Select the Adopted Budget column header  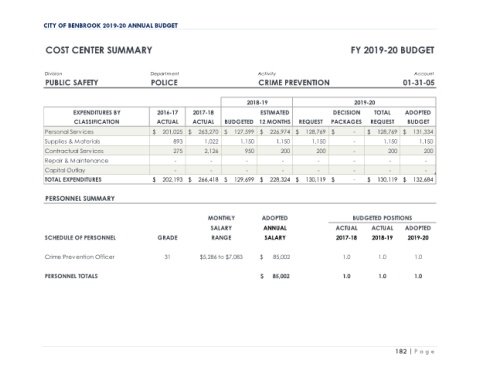tap(418, 117)
